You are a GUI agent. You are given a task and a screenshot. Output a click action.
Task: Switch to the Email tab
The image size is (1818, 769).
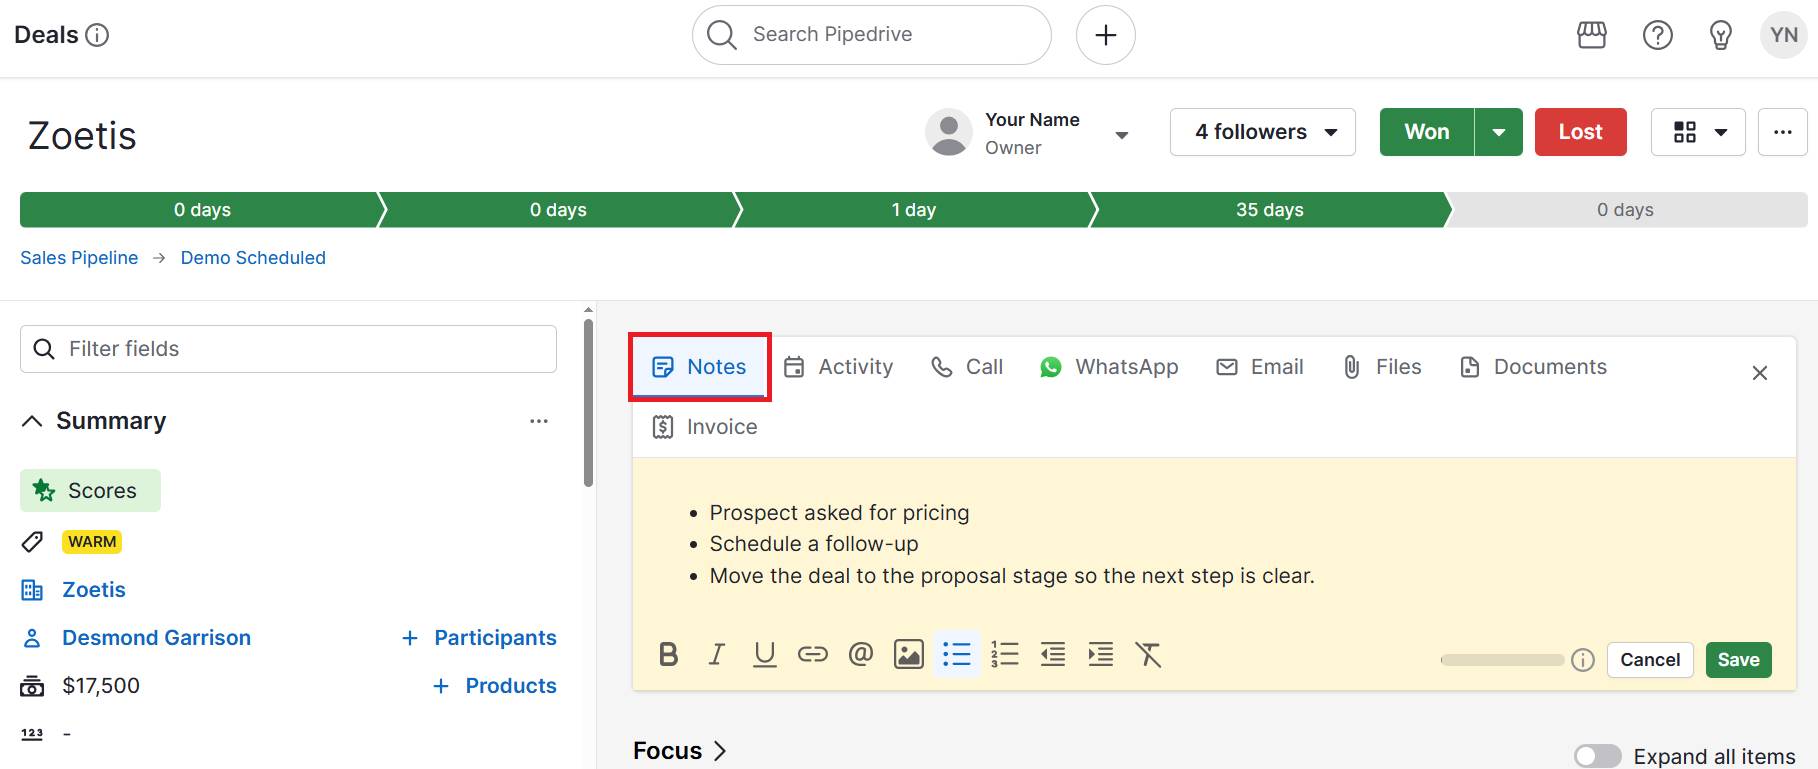pyautogui.click(x=1260, y=367)
